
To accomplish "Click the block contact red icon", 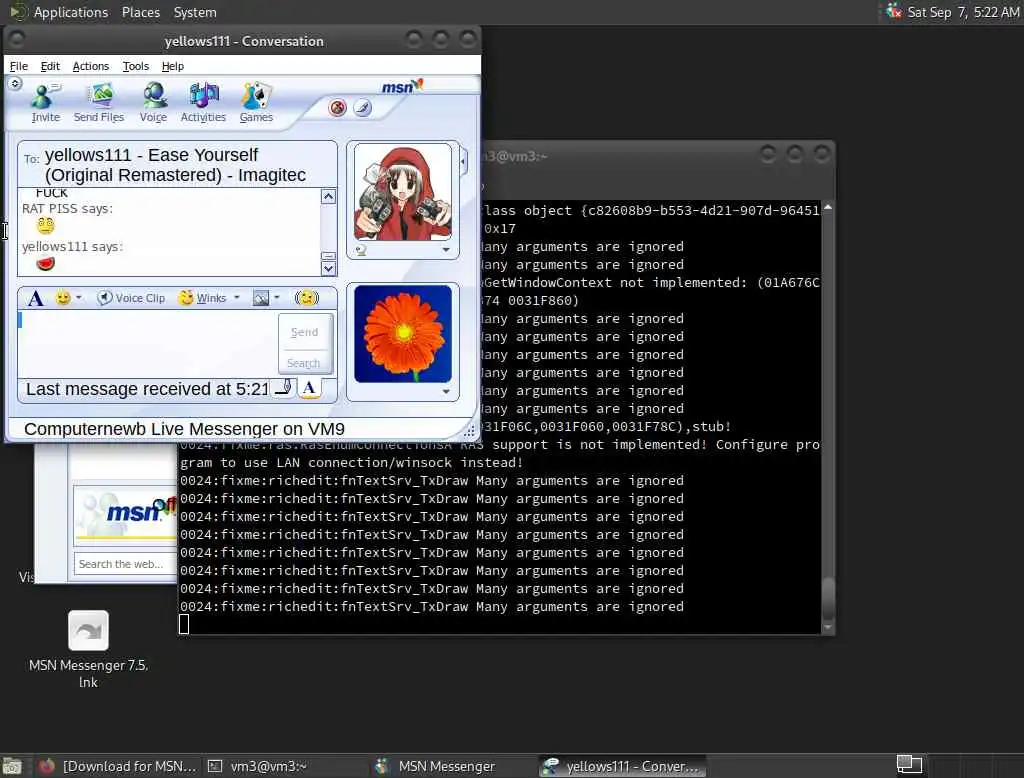I will tap(337, 108).
